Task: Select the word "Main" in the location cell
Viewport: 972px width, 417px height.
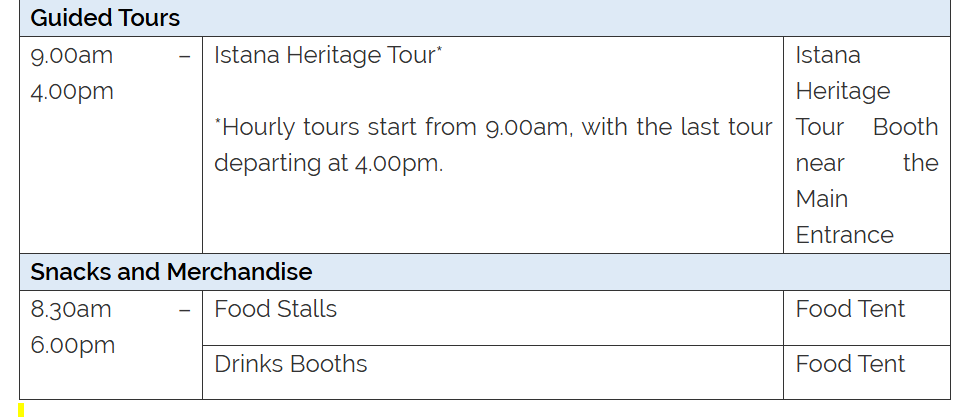Action: tap(822, 199)
